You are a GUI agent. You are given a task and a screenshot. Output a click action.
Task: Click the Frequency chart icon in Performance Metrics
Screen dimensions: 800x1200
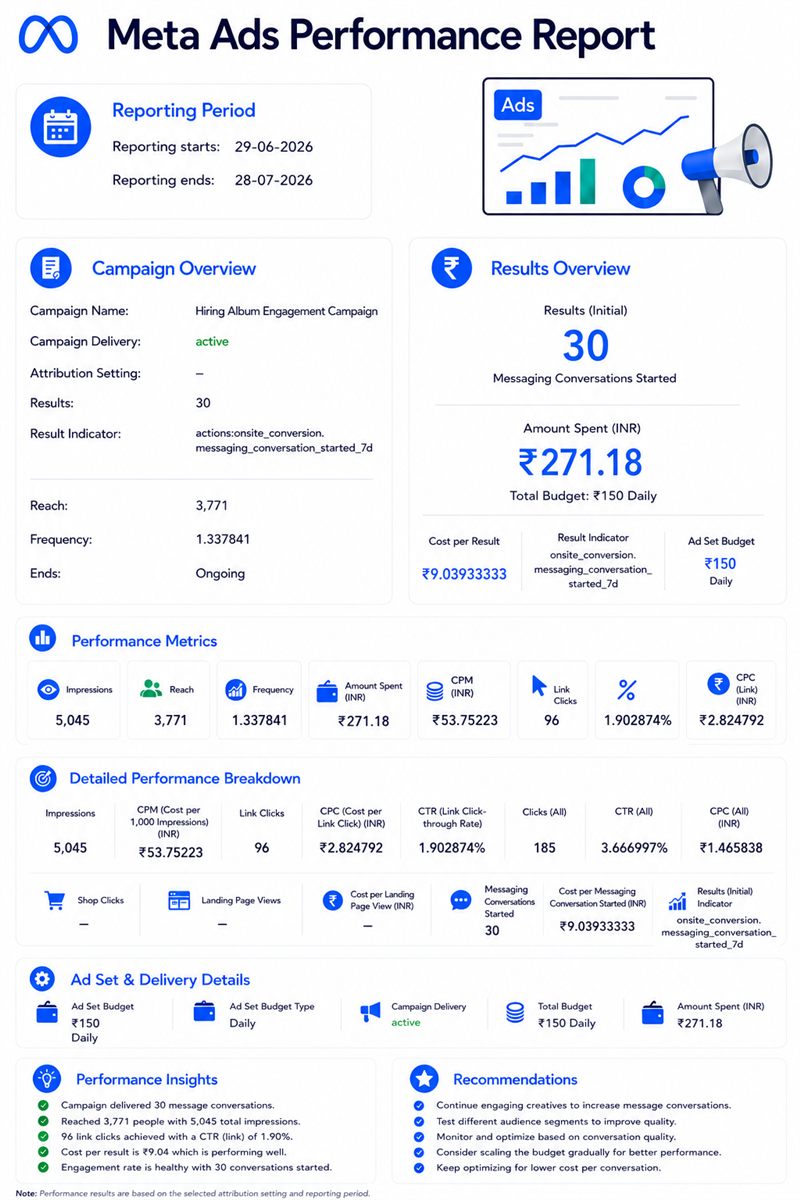(x=236, y=689)
